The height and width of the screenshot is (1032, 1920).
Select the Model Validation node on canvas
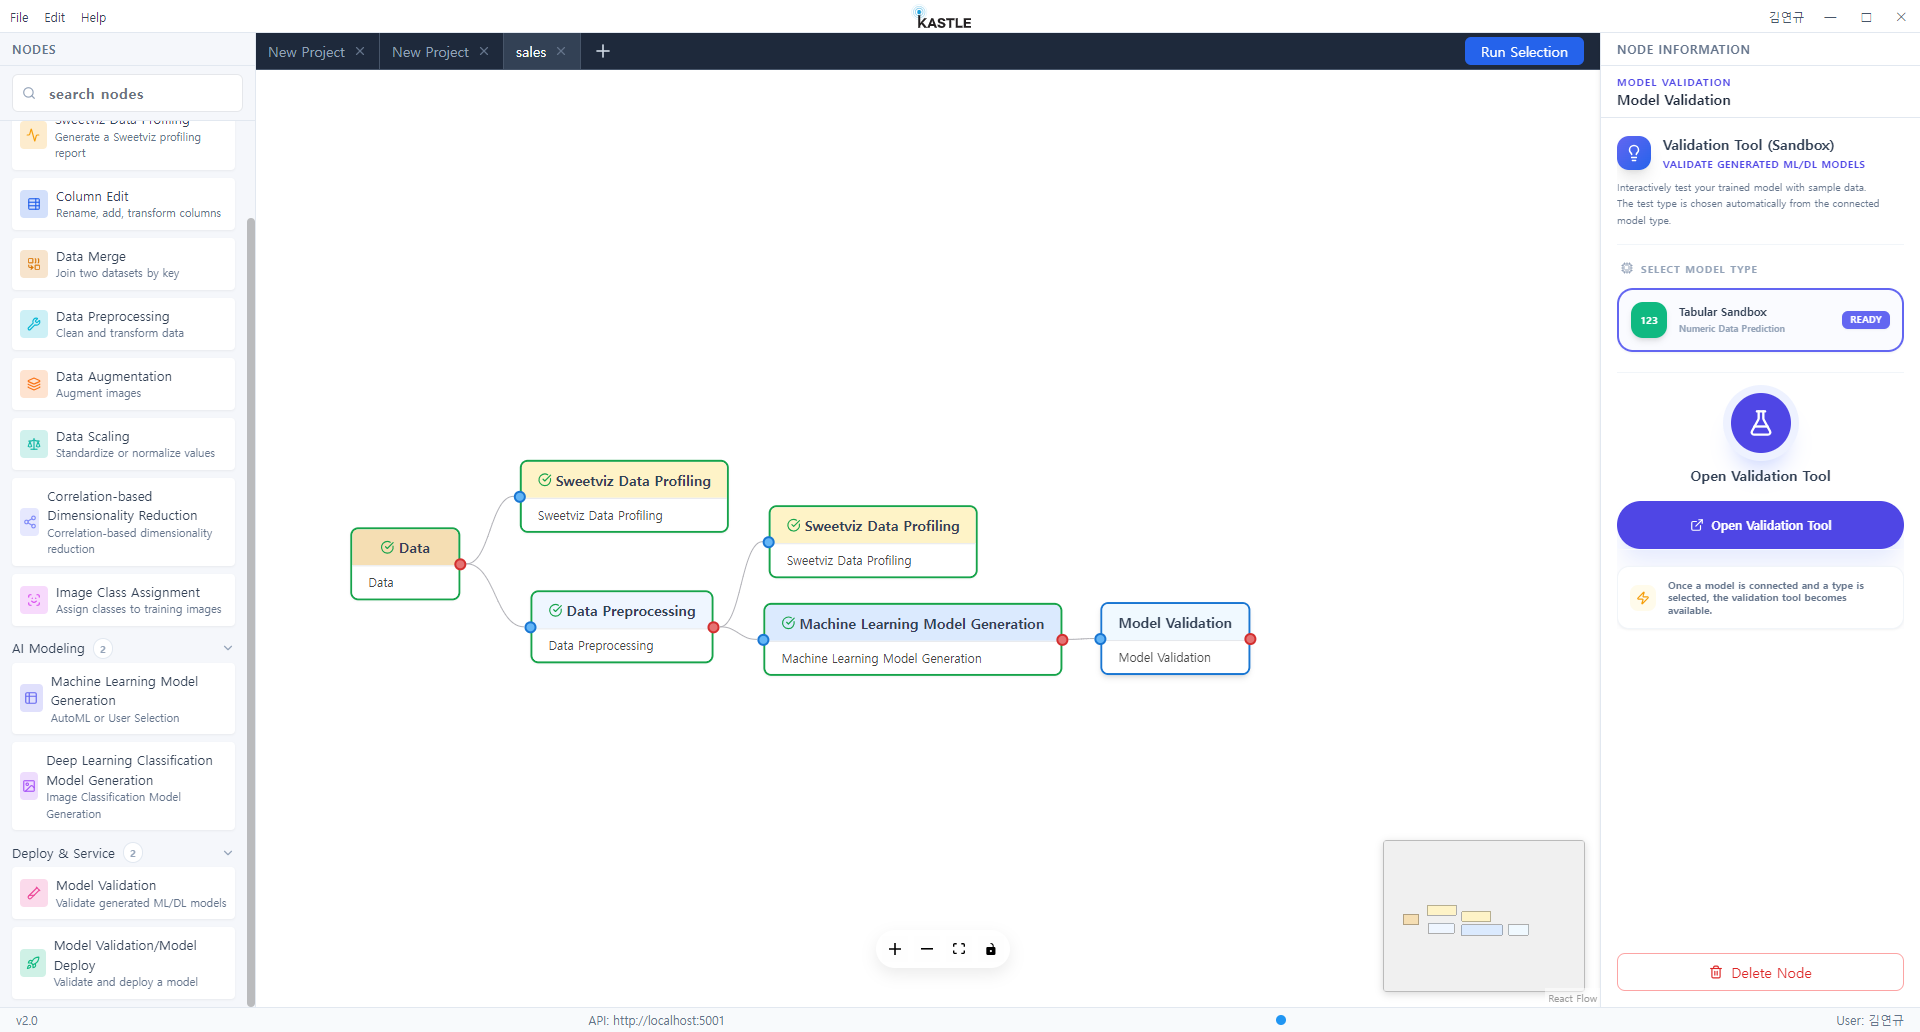(1175, 639)
